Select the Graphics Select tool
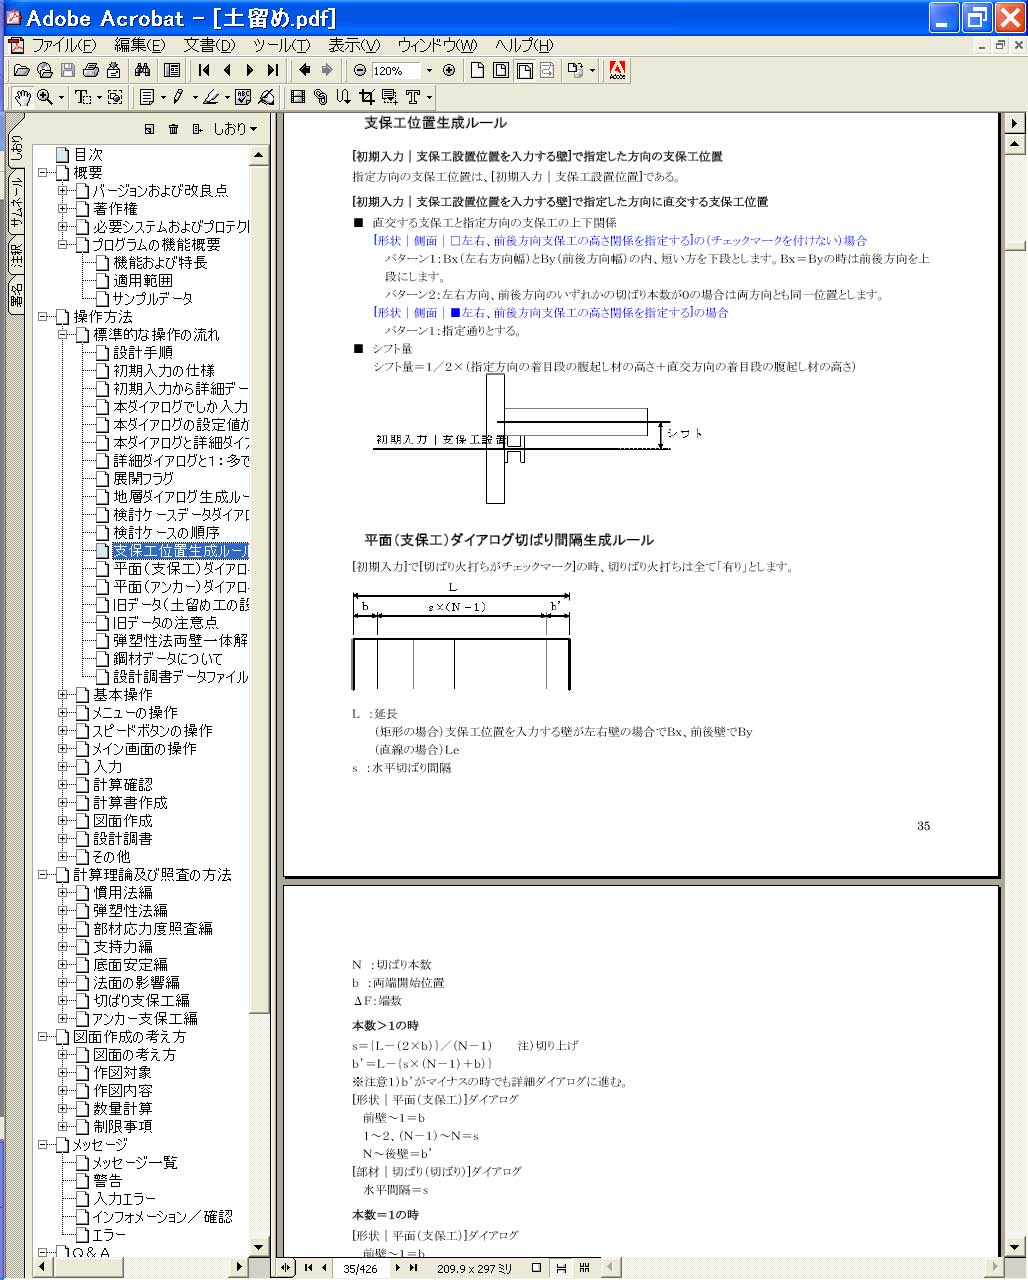 (x=115, y=97)
